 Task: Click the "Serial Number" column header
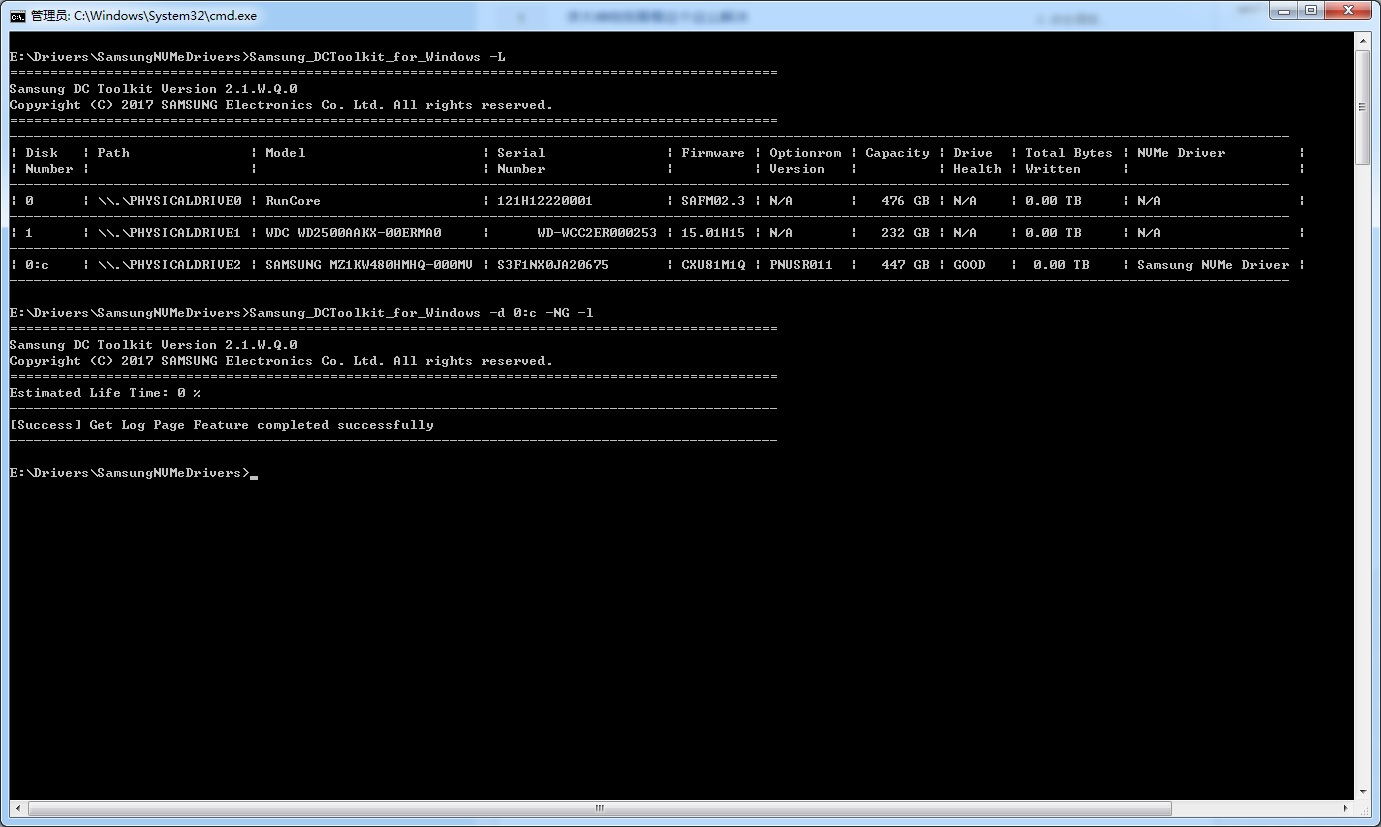[521, 161]
